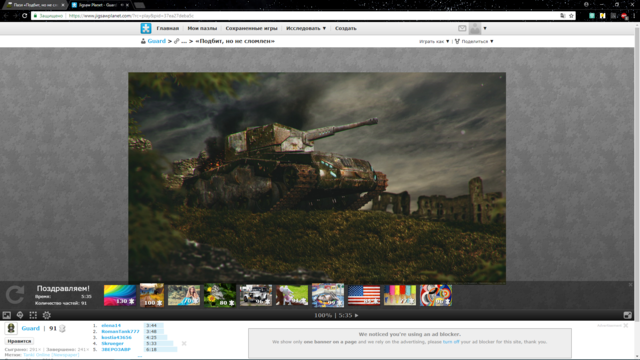Open the 100-piece puzzle thumbnail

tap(152, 295)
